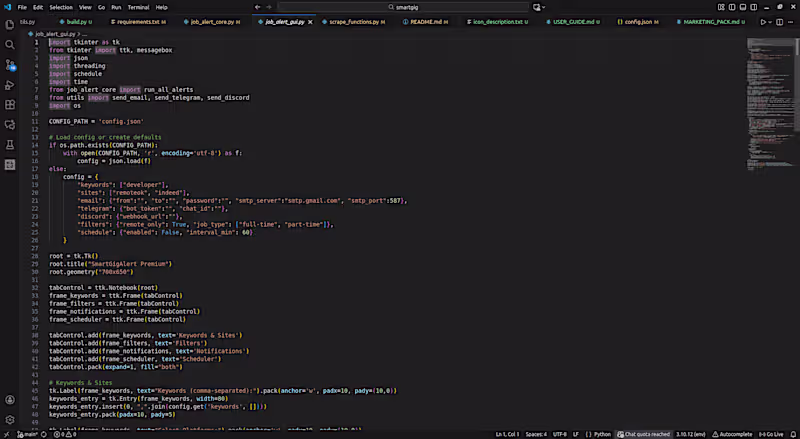Open the Extensions view
This screenshot has width=800, height=439.
point(10,105)
